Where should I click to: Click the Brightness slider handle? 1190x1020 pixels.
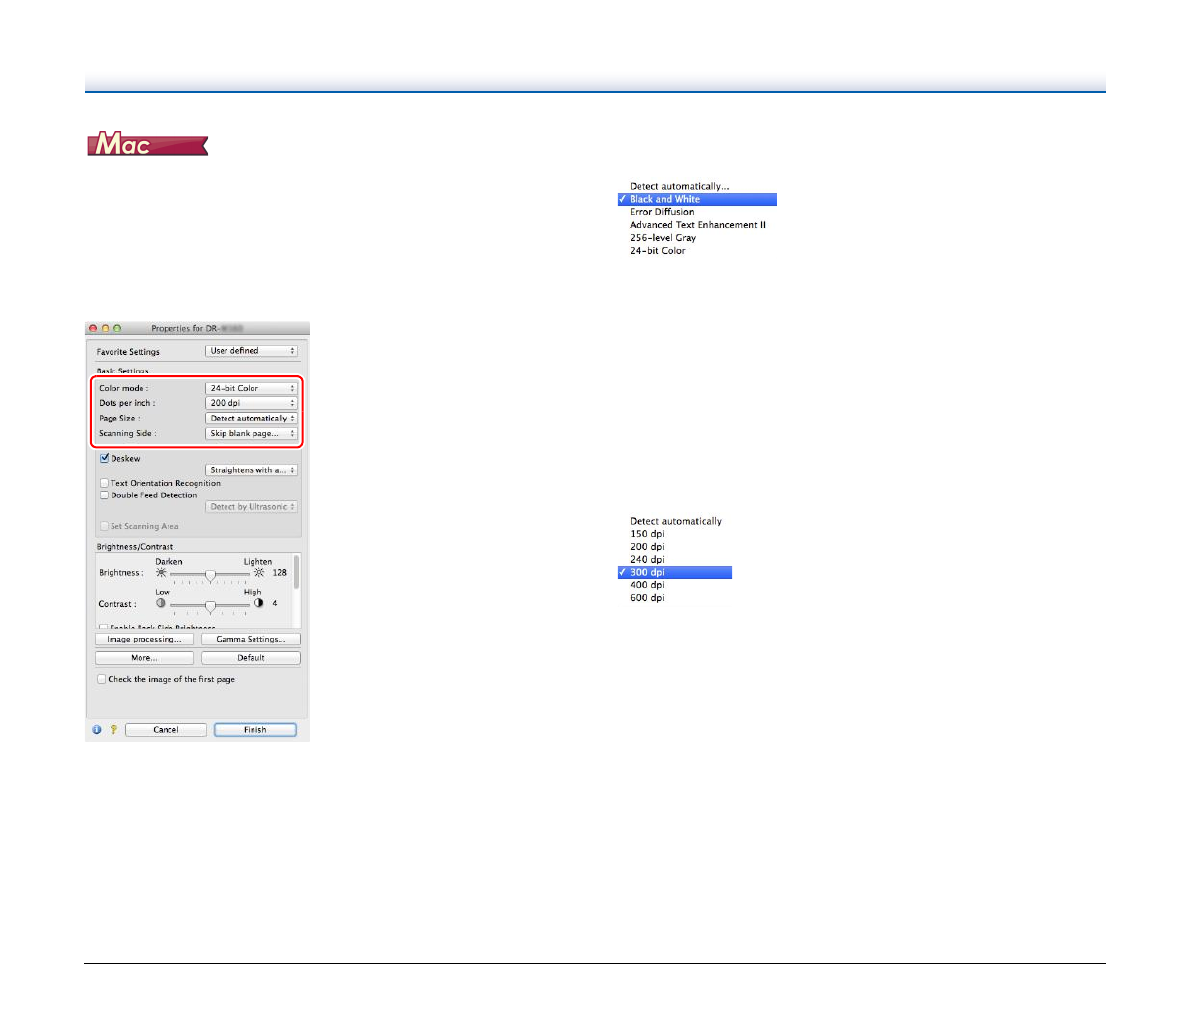(x=210, y=575)
